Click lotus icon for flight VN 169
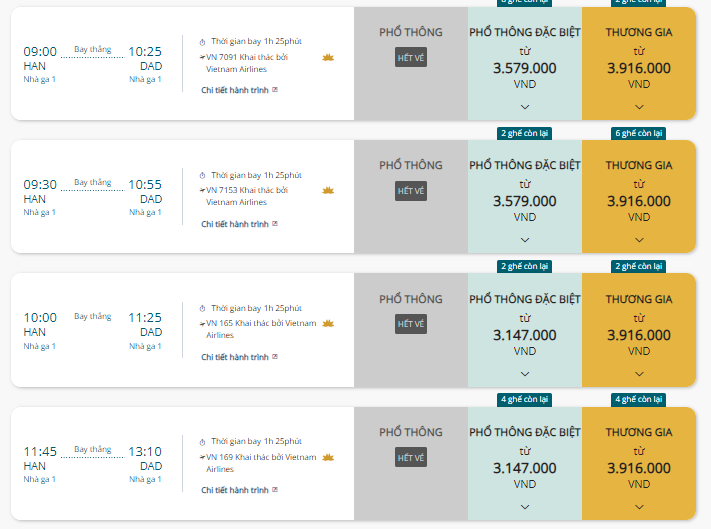 coord(328,457)
